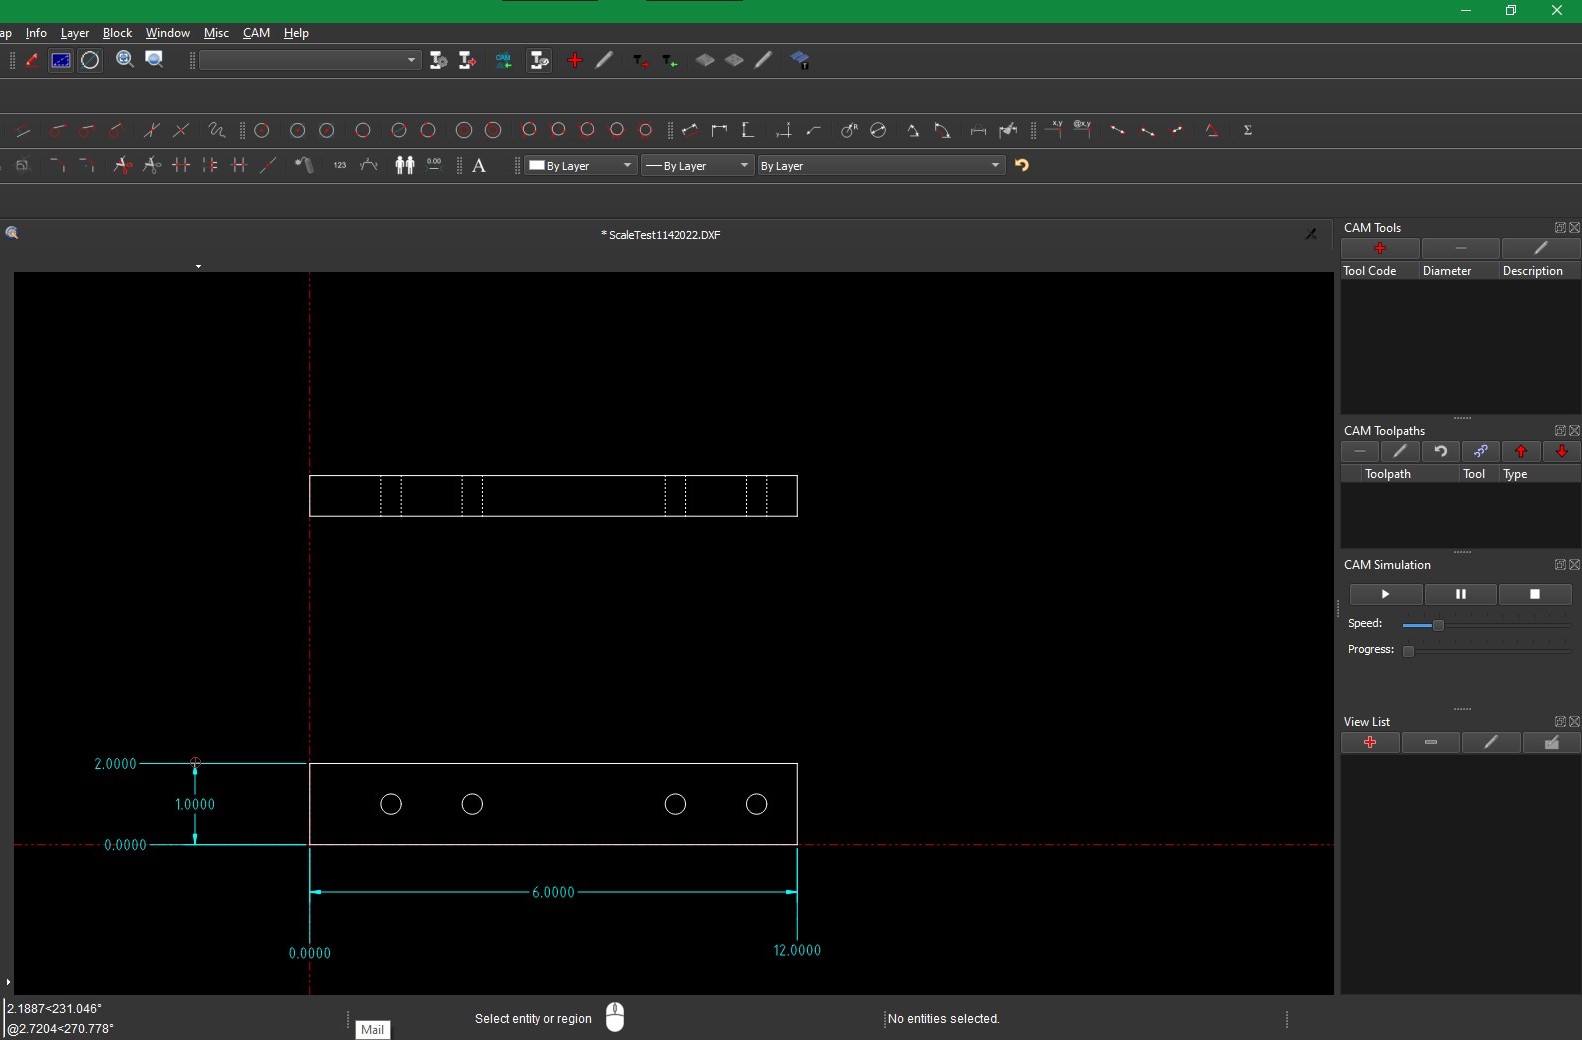Toggle the circle display mode icon
This screenshot has height=1040, width=1582.
click(x=90, y=61)
